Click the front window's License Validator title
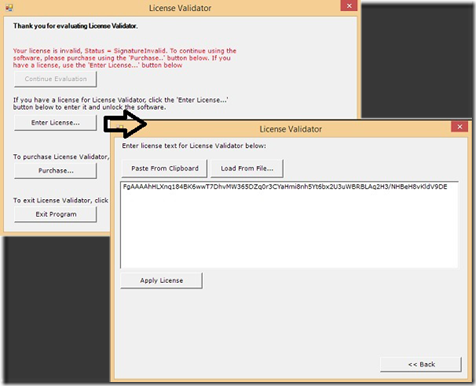The image size is (476, 386). point(291,129)
